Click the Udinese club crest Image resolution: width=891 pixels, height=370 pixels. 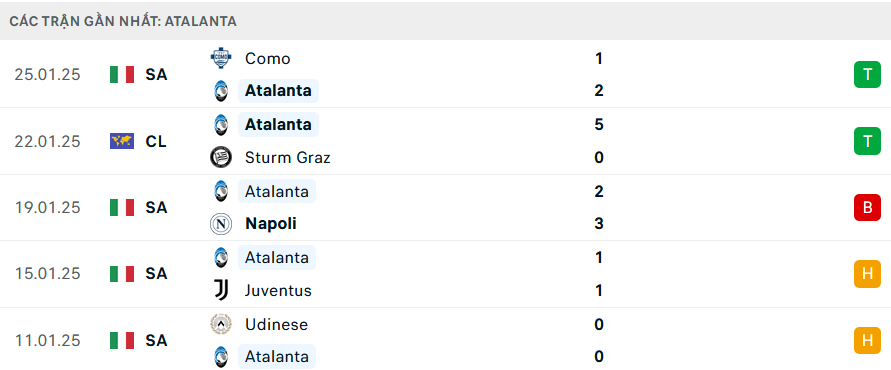pyautogui.click(x=220, y=325)
